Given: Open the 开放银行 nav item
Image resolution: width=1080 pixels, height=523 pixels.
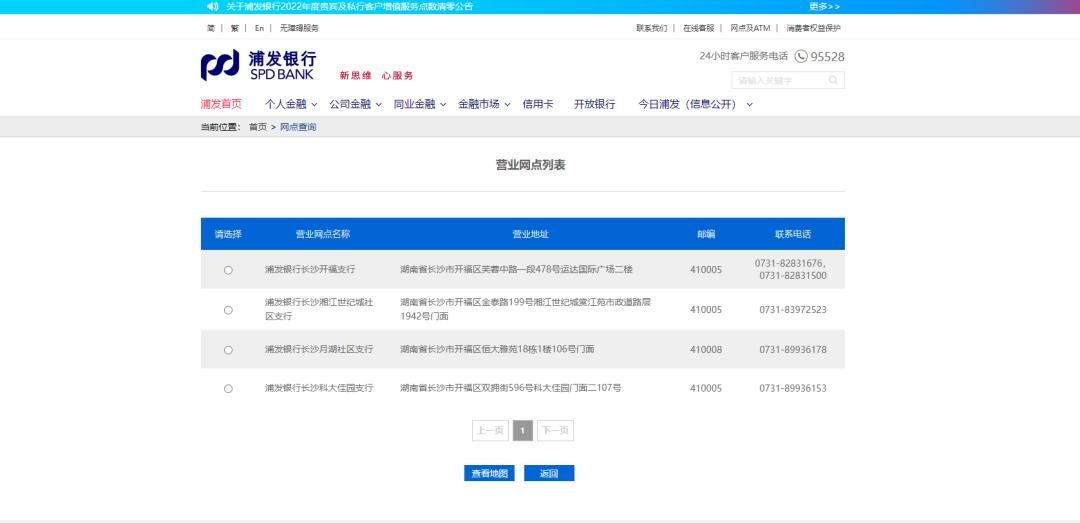Looking at the screenshot, I should point(594,104).
